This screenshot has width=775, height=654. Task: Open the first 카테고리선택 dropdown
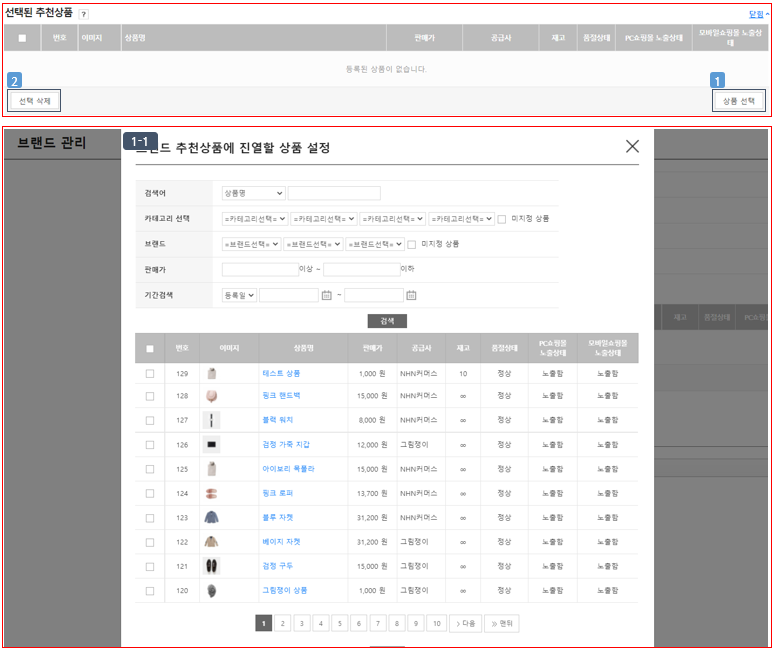(255, 218)
